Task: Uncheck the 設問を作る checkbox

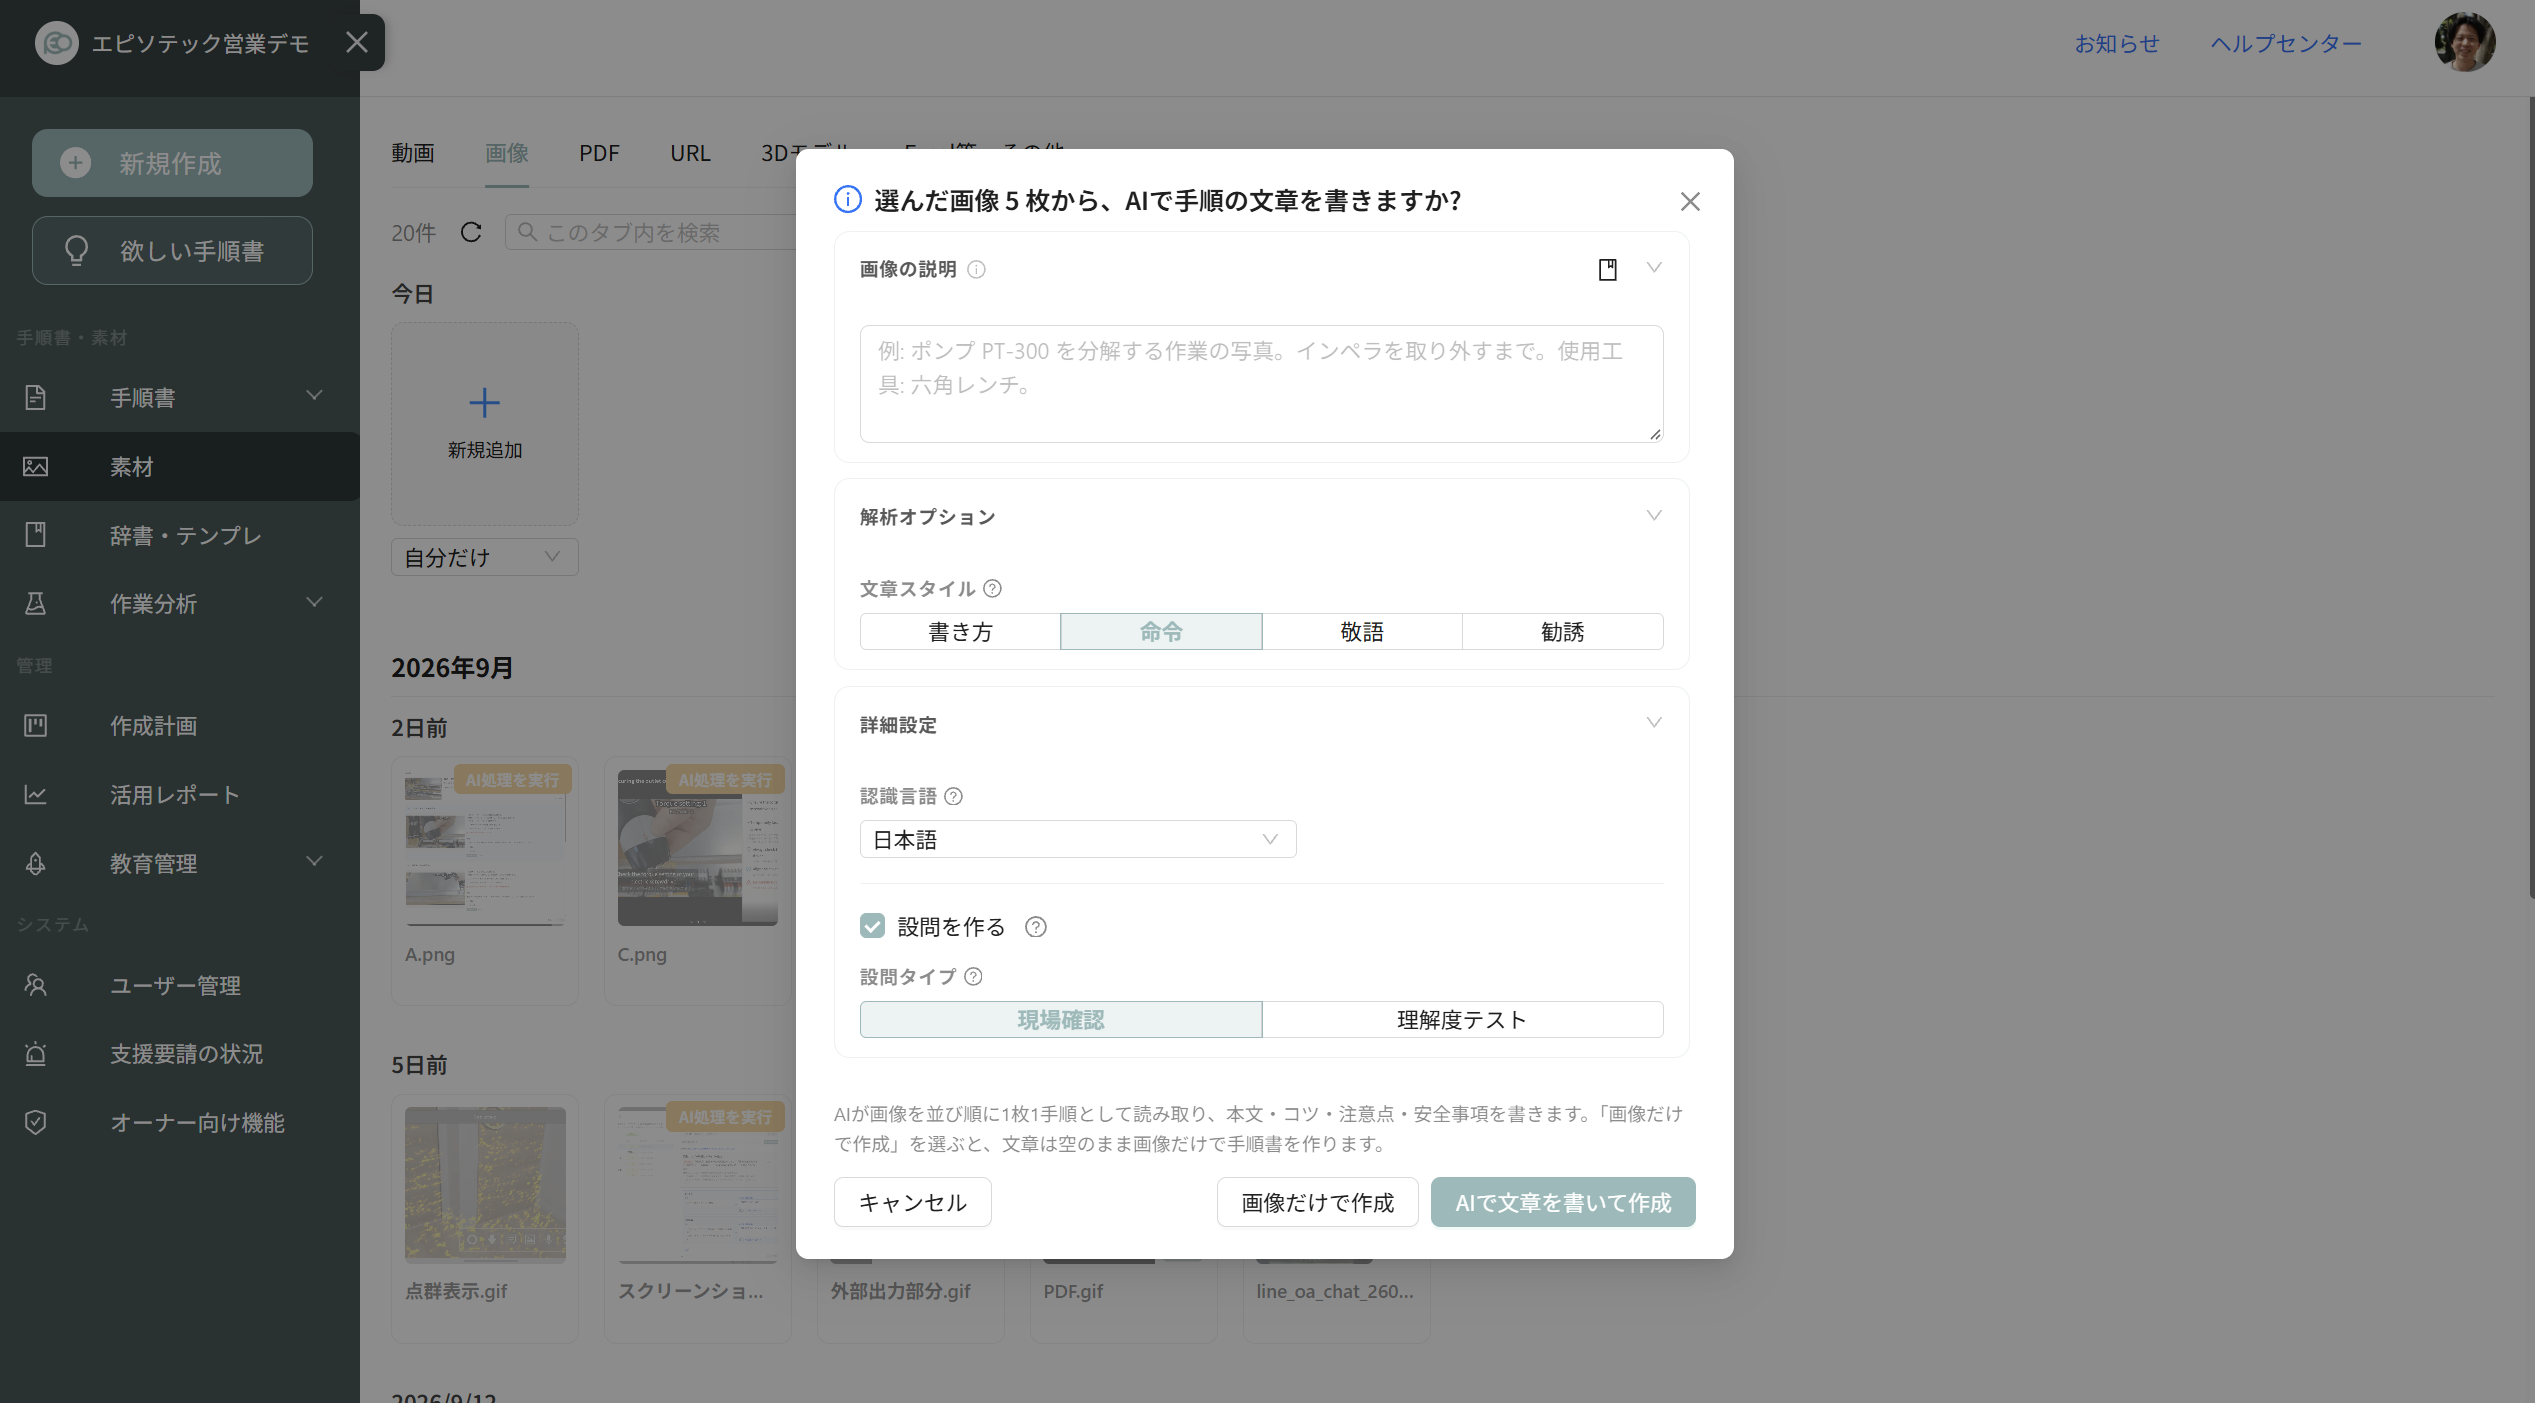Action: pyautogui.click(x=872, y=926)
